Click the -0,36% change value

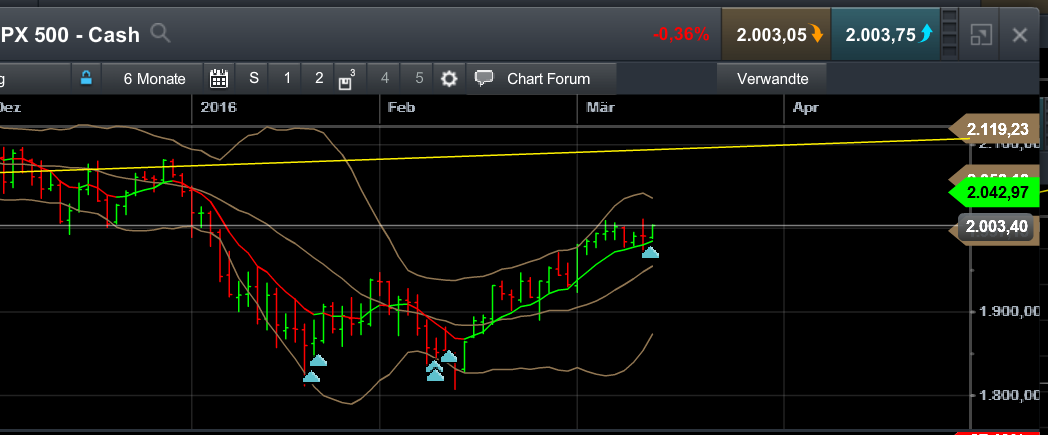(x=682, y=34)
